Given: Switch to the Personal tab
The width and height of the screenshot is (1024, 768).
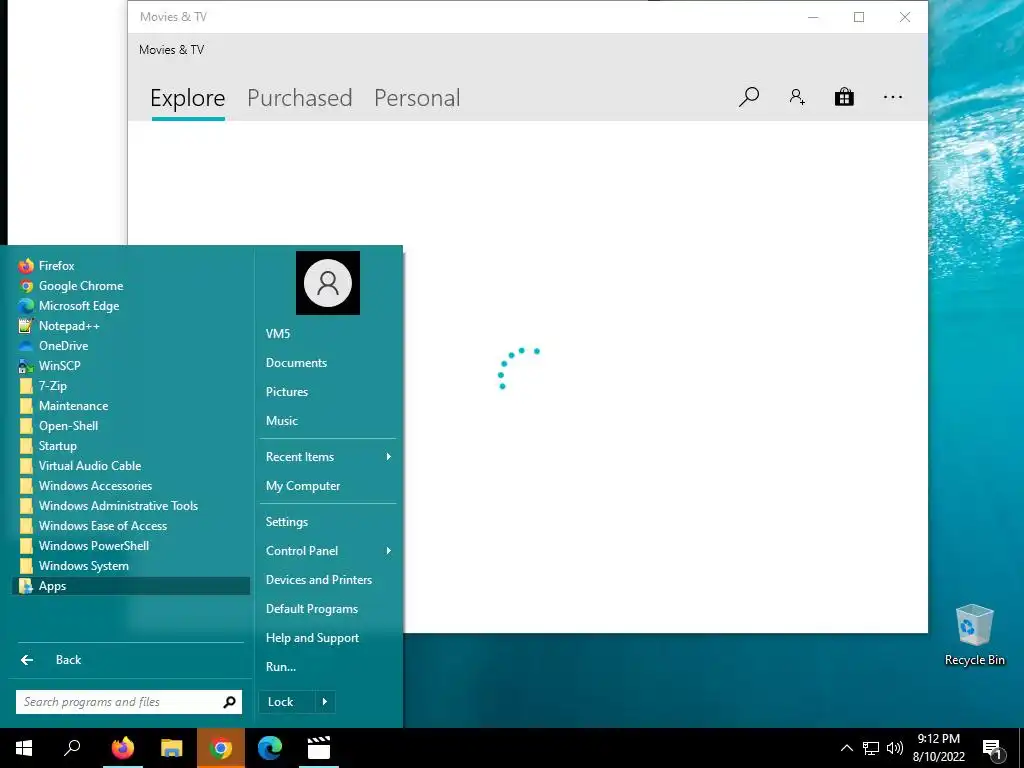Looking at the screenshot, I should (417, 98).
